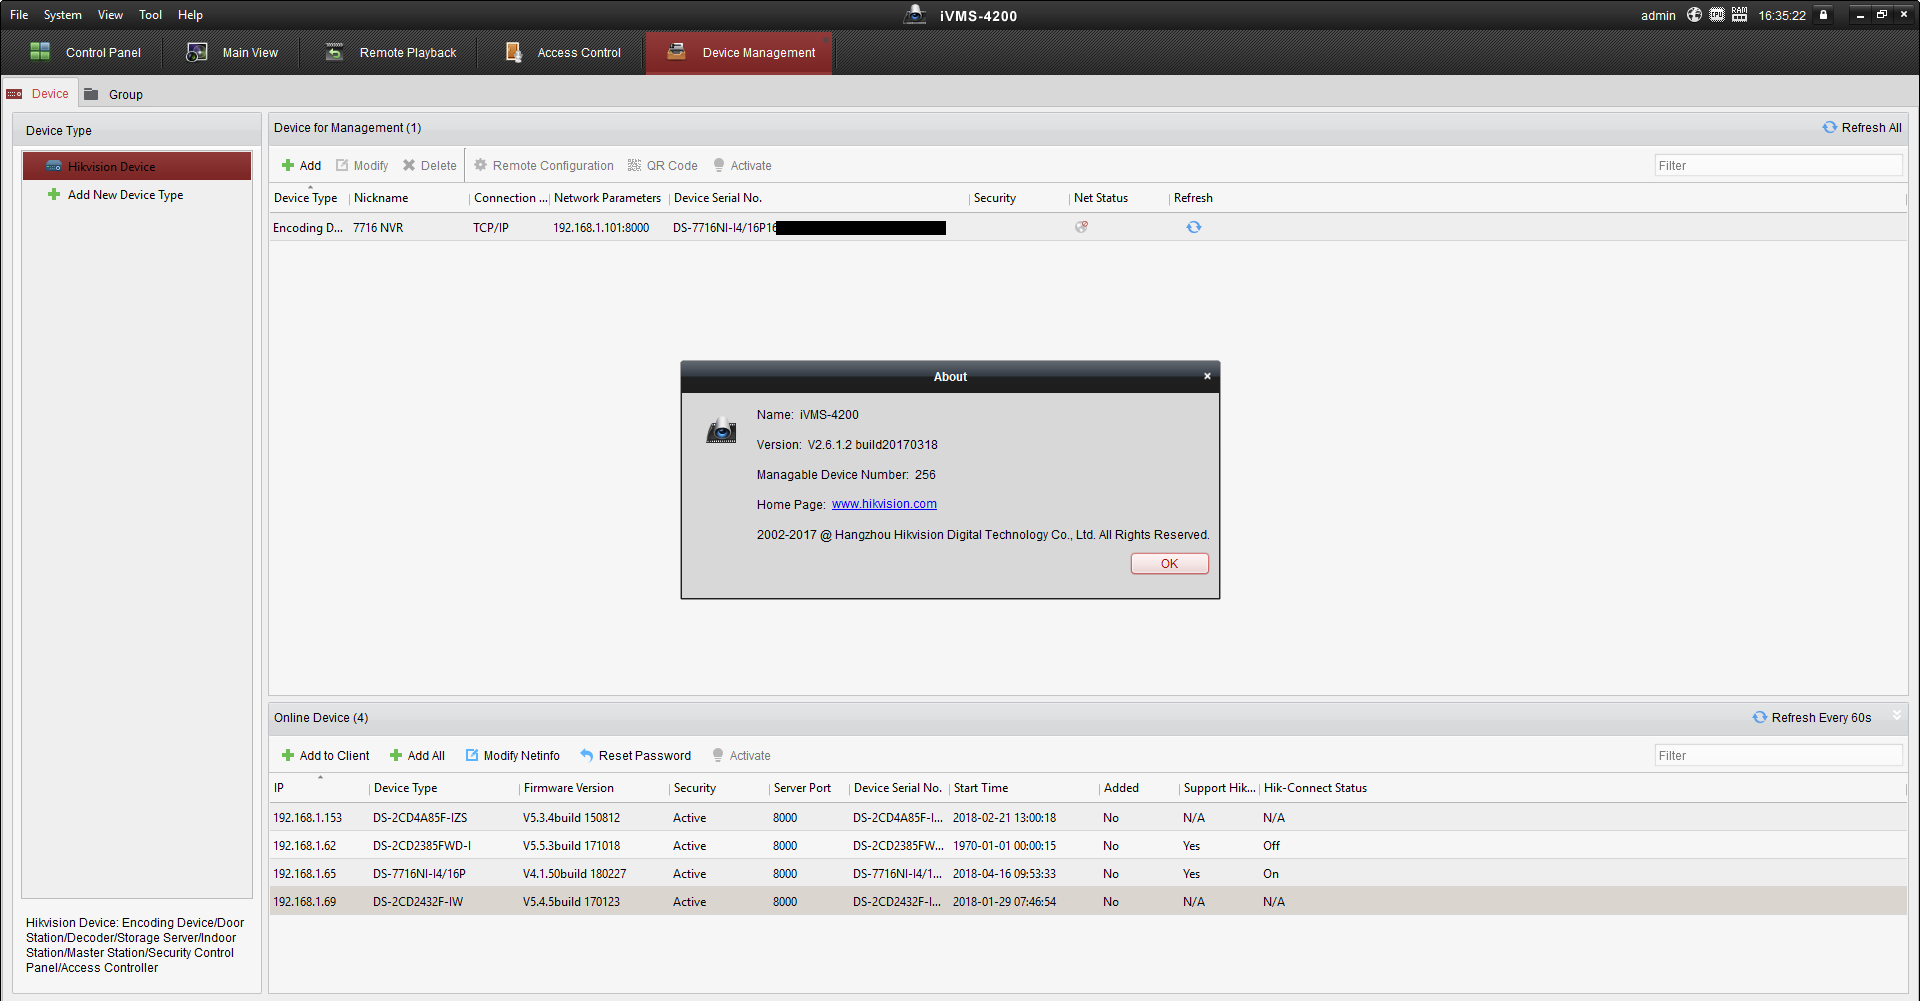Activate the selected online device
The image size is (1920, 1001).
point(741,755)
